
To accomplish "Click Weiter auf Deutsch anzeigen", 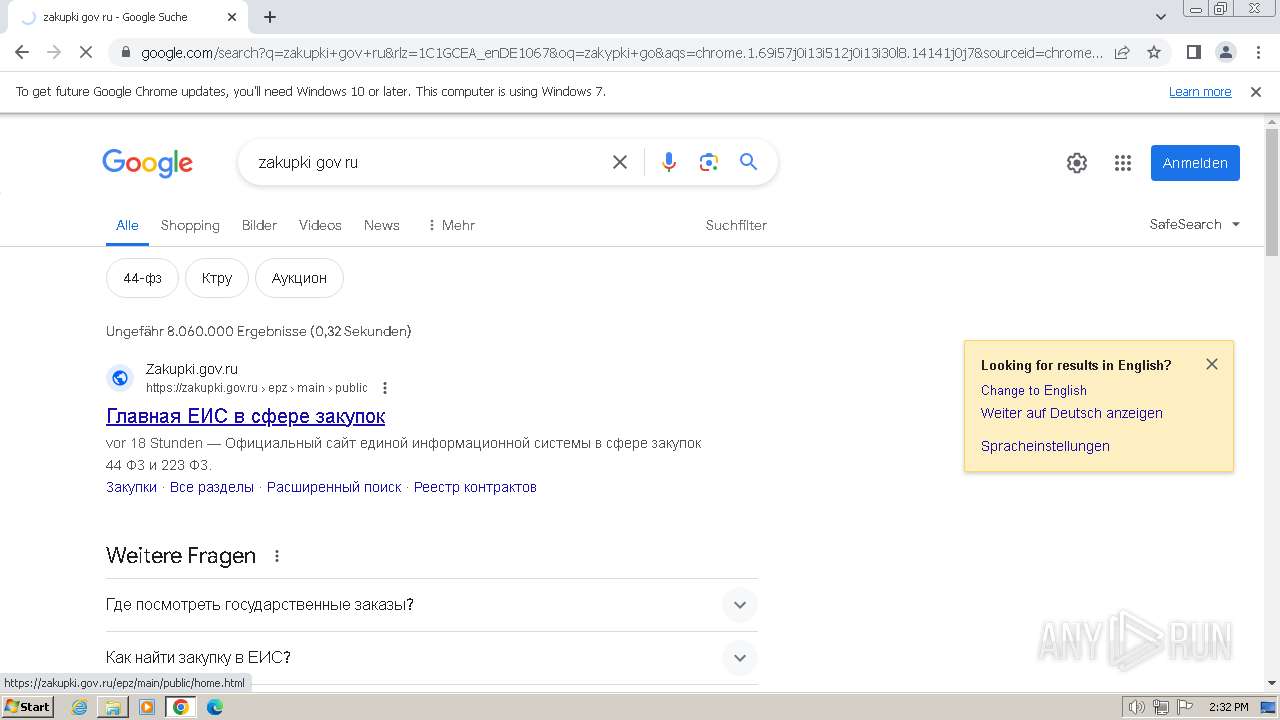I will coord(1071,413).
